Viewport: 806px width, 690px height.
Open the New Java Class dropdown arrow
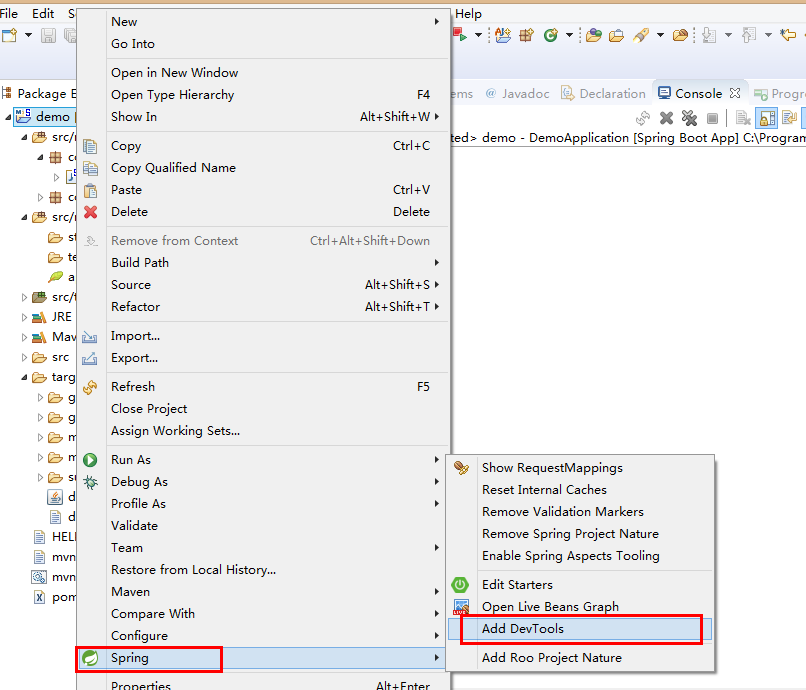pos(569,35)
